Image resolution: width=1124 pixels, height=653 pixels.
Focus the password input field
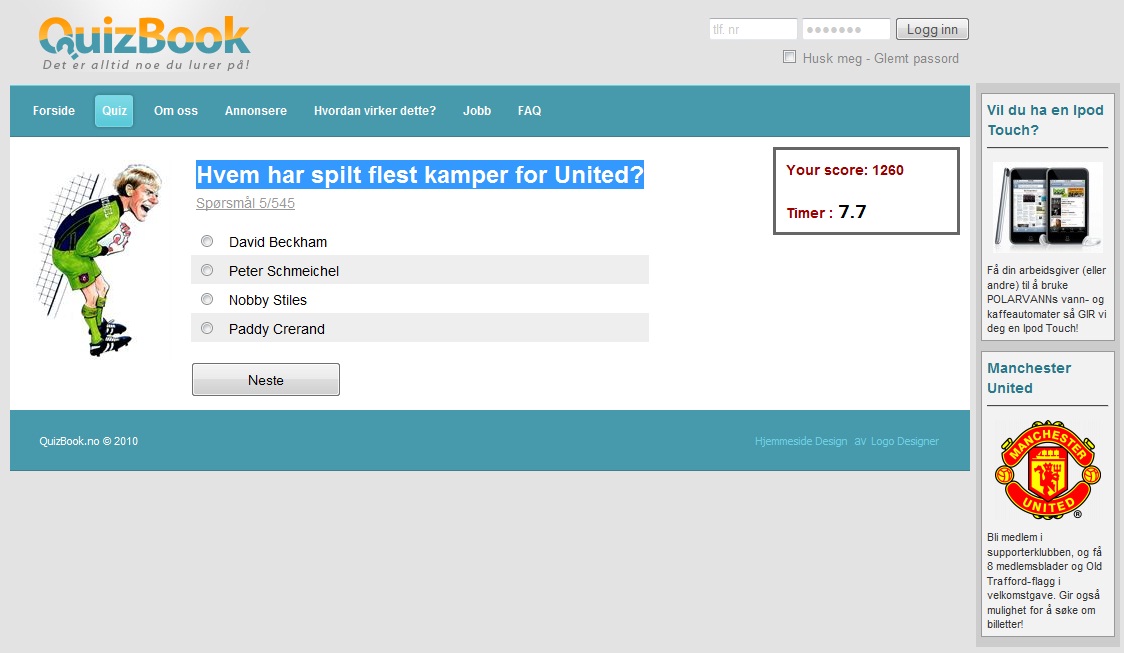coord(846,29)
